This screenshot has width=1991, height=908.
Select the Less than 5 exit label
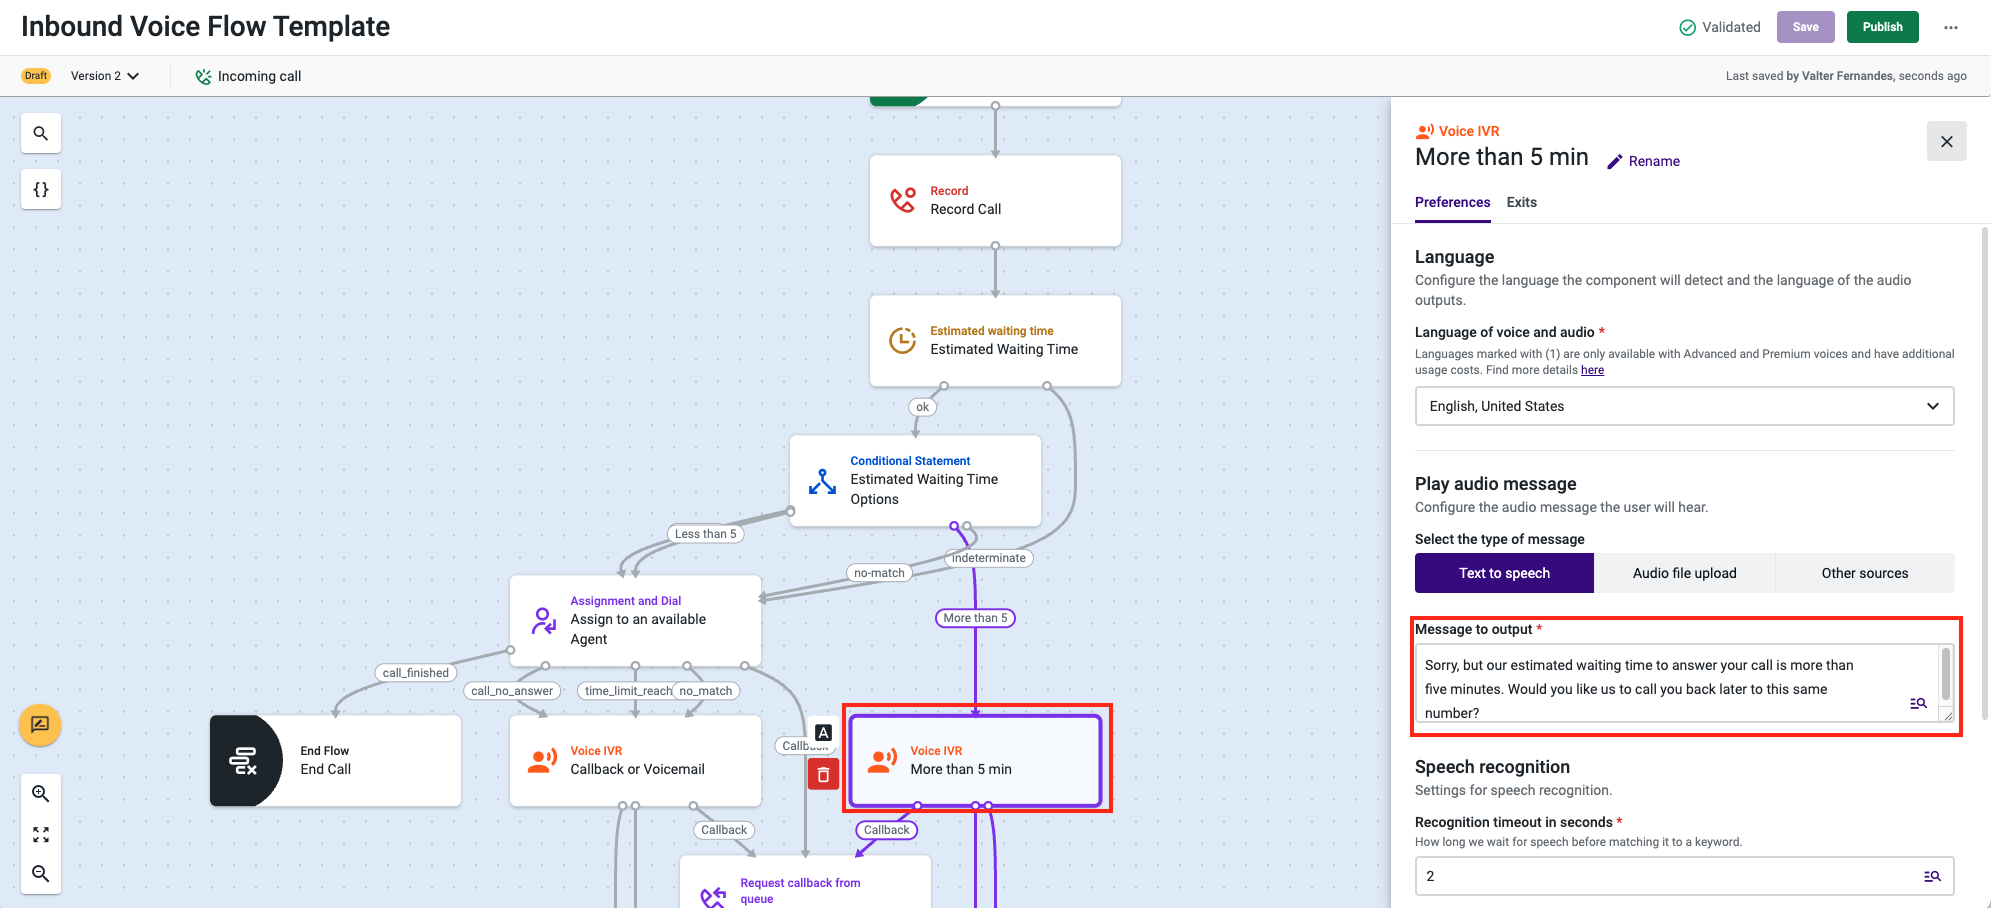pyautogui.click(x=705, y=534)
